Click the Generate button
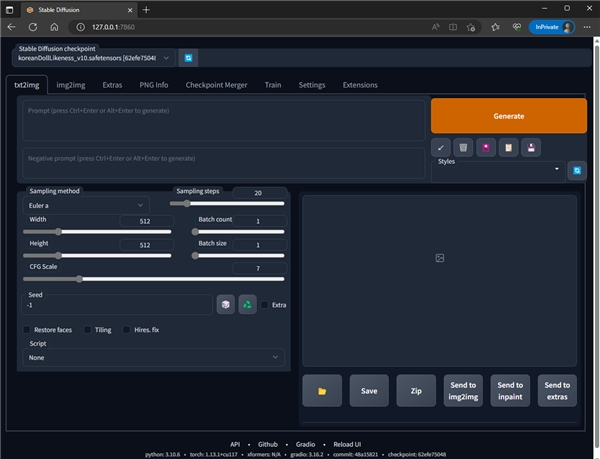The image size is (600, 459). click(509, 116)
